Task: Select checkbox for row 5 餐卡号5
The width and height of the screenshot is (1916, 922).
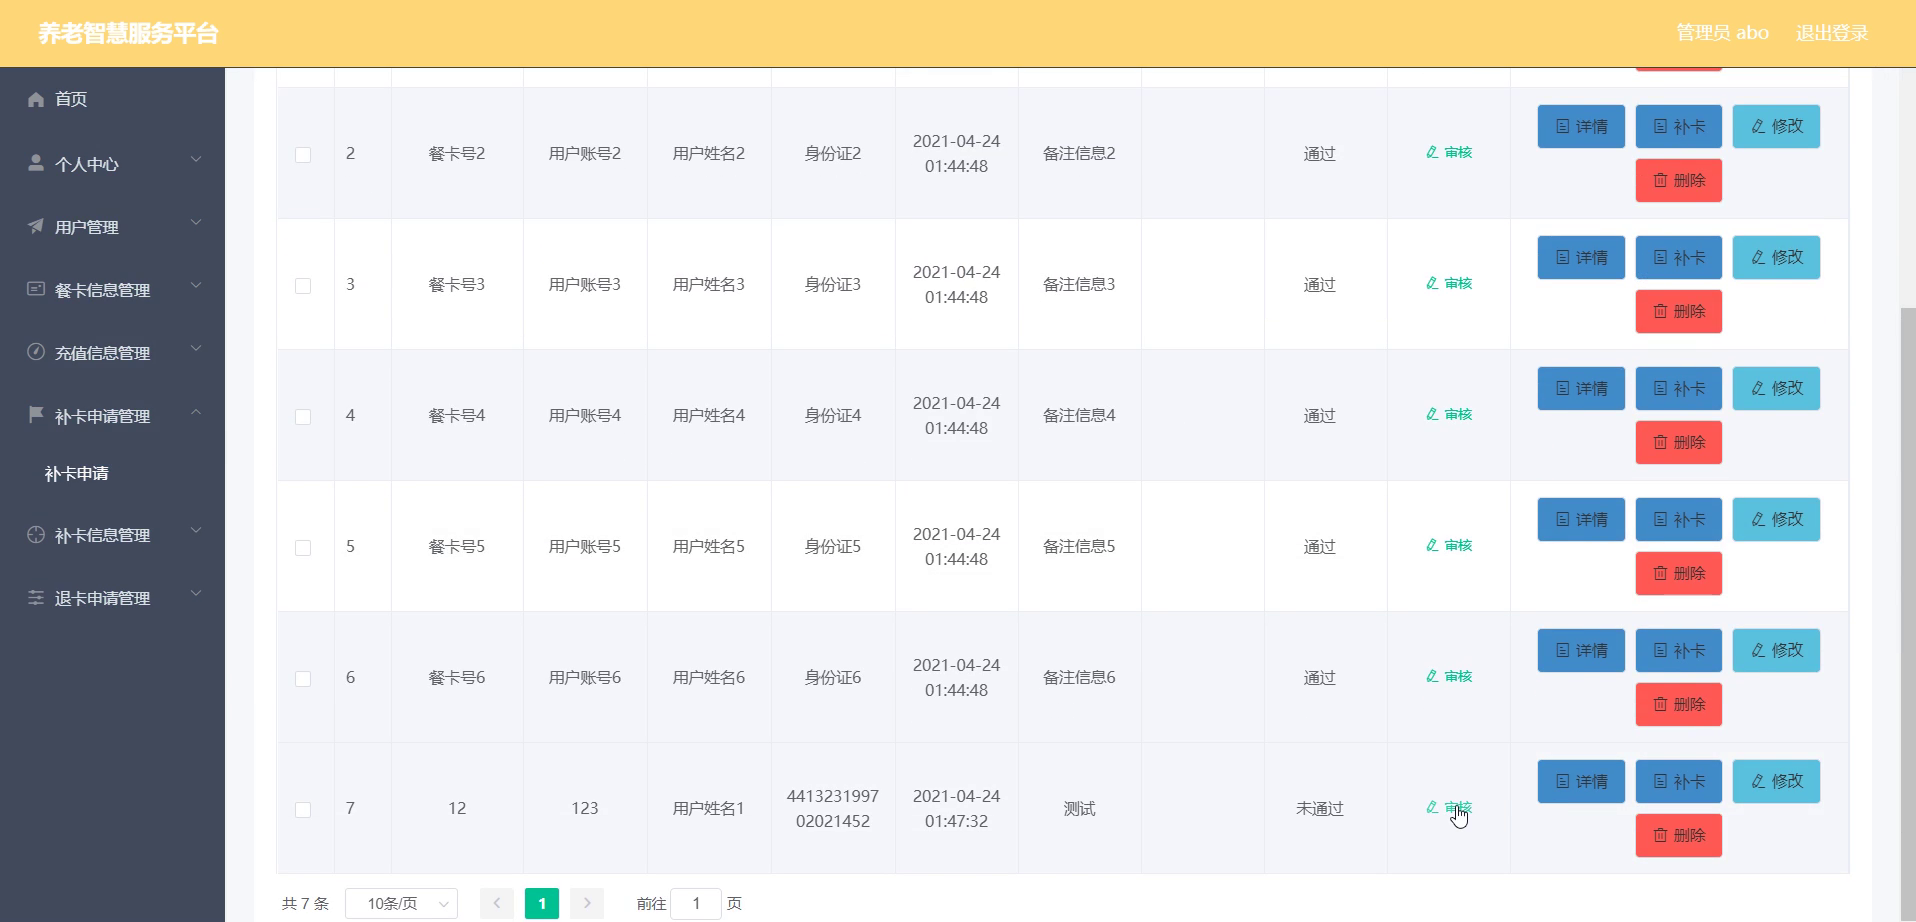Action: (x=303, y=548)
